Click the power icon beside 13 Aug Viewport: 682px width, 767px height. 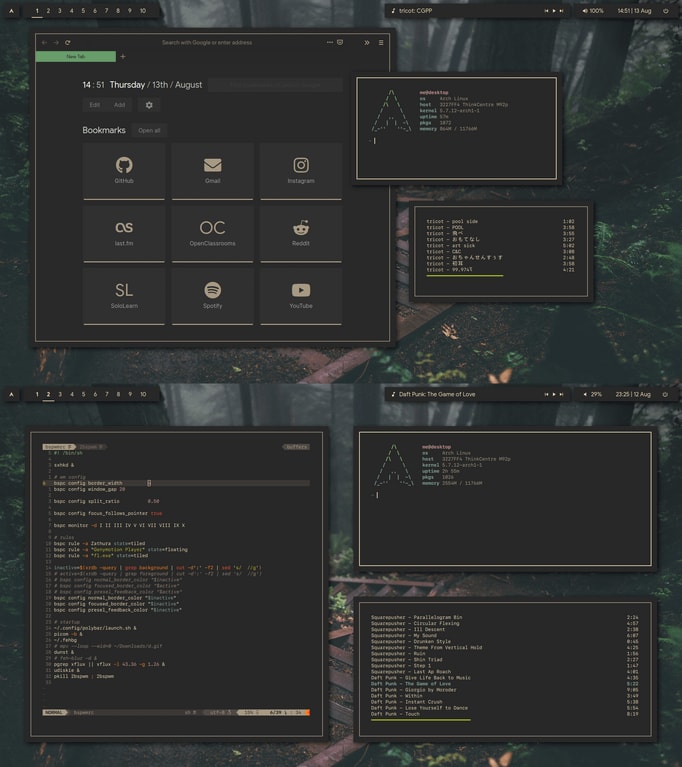coord(665,11)
